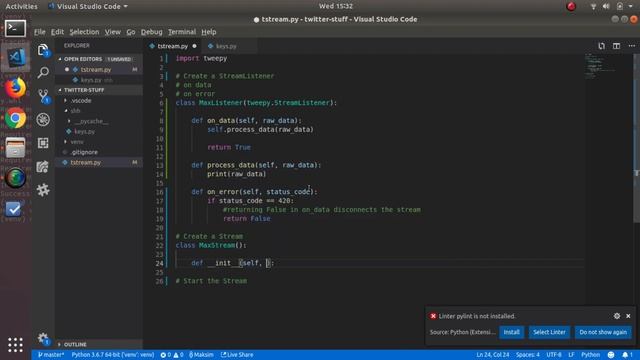Change the Python language mode
This screenshot has height=360, width=640.
tap(590, 355)
